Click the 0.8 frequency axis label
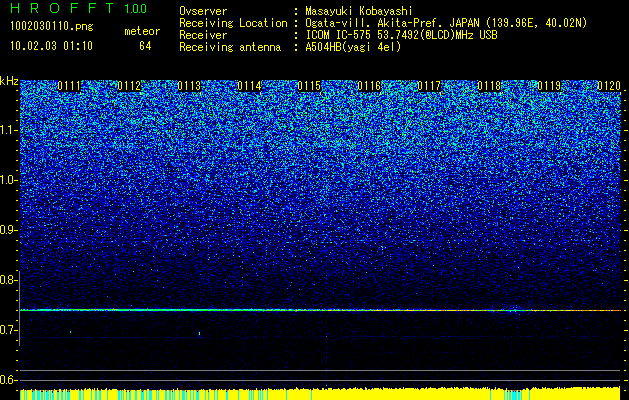The image size is (629, 400). click(6, 280)
